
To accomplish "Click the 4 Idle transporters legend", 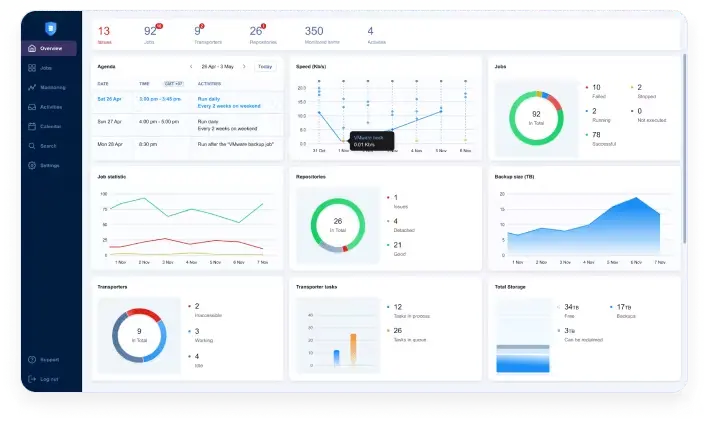I will (x=196, y=360).
